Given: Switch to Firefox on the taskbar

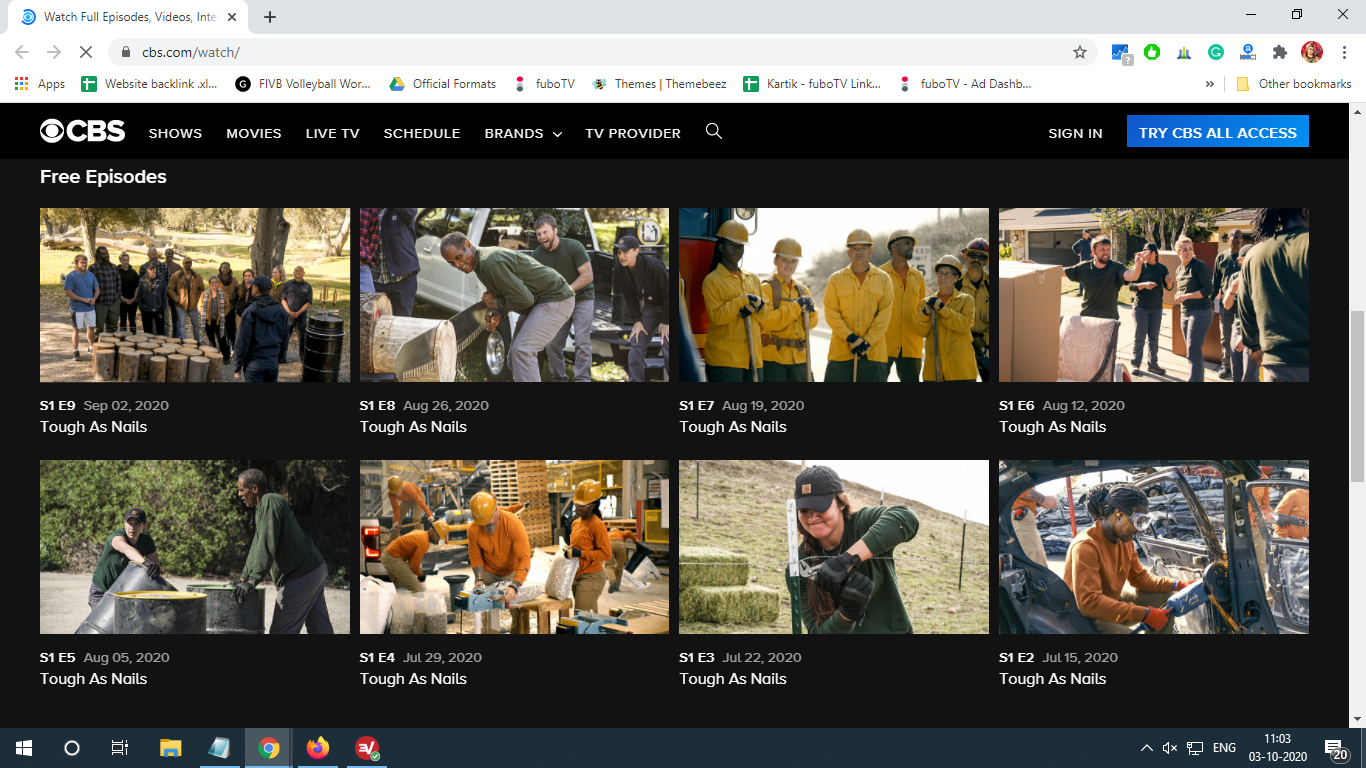Looking at the screenshot, I should click(318, 747).
